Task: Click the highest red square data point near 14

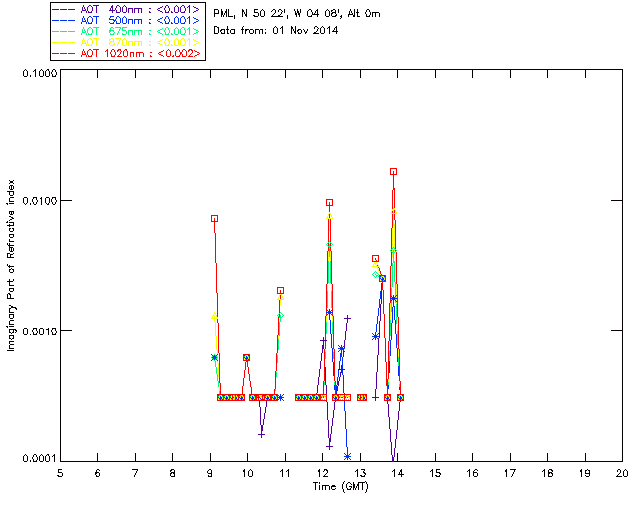Action: tap(394, 171)
